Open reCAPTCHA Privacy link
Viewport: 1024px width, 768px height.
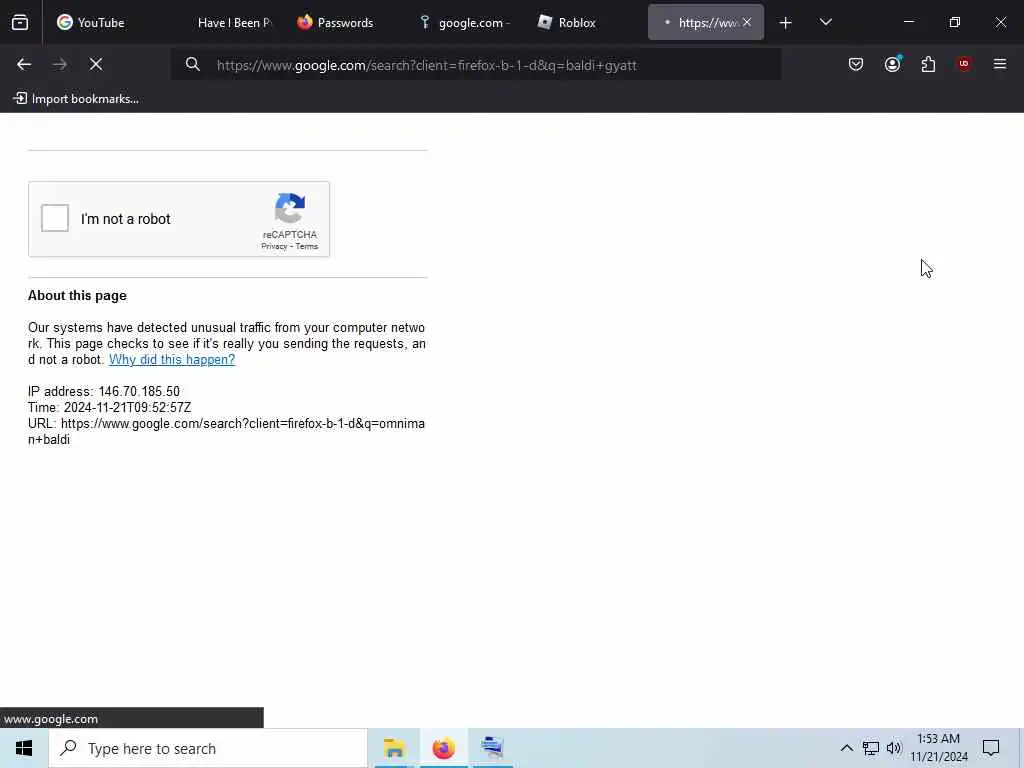click(274, 247)
